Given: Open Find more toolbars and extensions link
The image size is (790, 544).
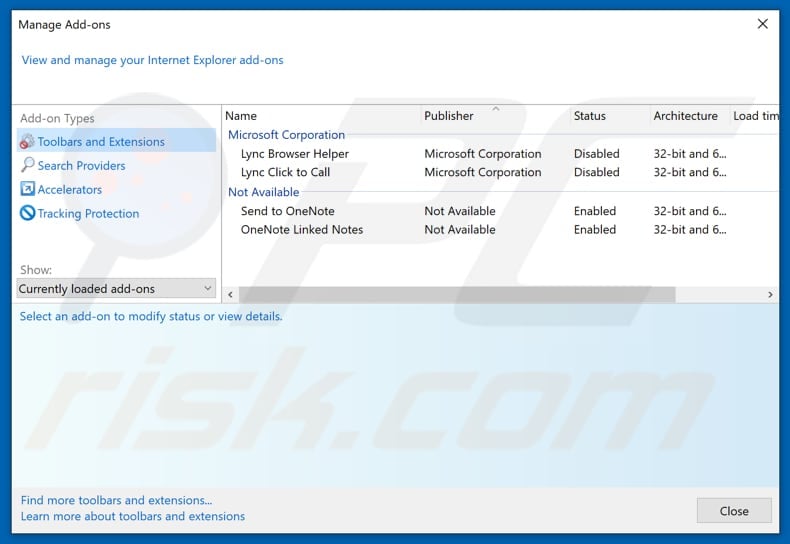Looking at the screenshot, I should click(116, 500).
